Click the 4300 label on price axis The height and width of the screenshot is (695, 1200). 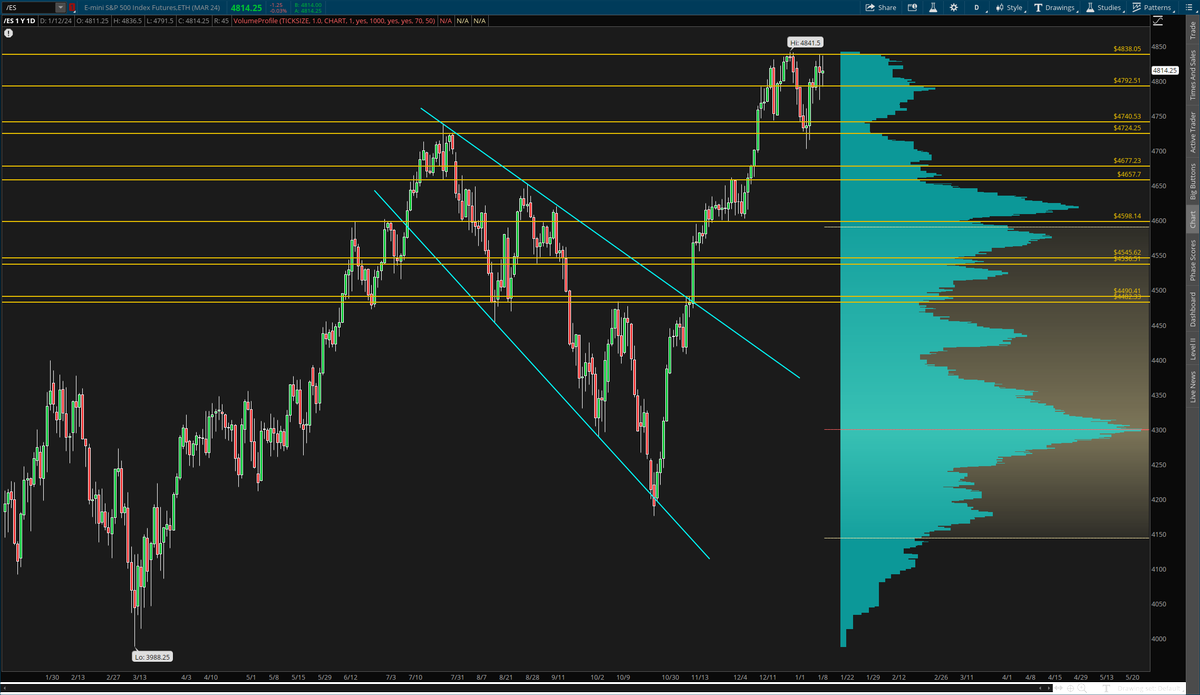tap(1159, 430)
